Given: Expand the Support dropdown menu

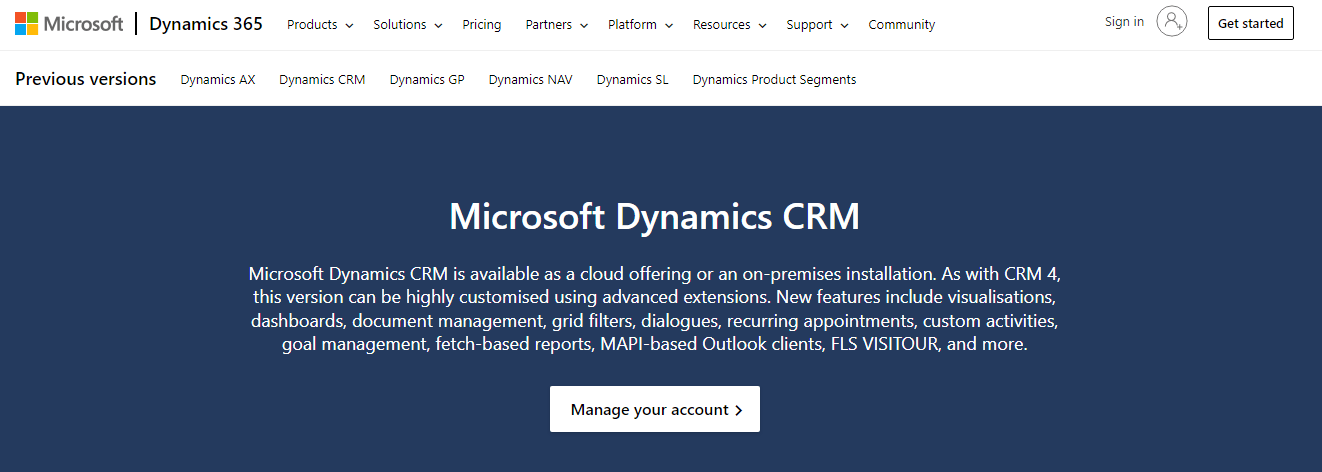Looking at the screenshot, I should point(817,25).
